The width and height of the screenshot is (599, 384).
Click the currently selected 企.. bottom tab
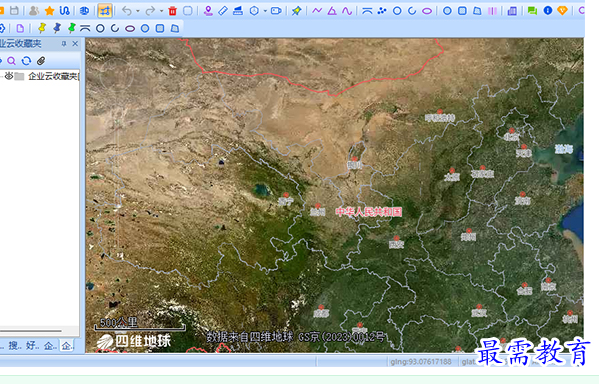[x=67, y=346]
